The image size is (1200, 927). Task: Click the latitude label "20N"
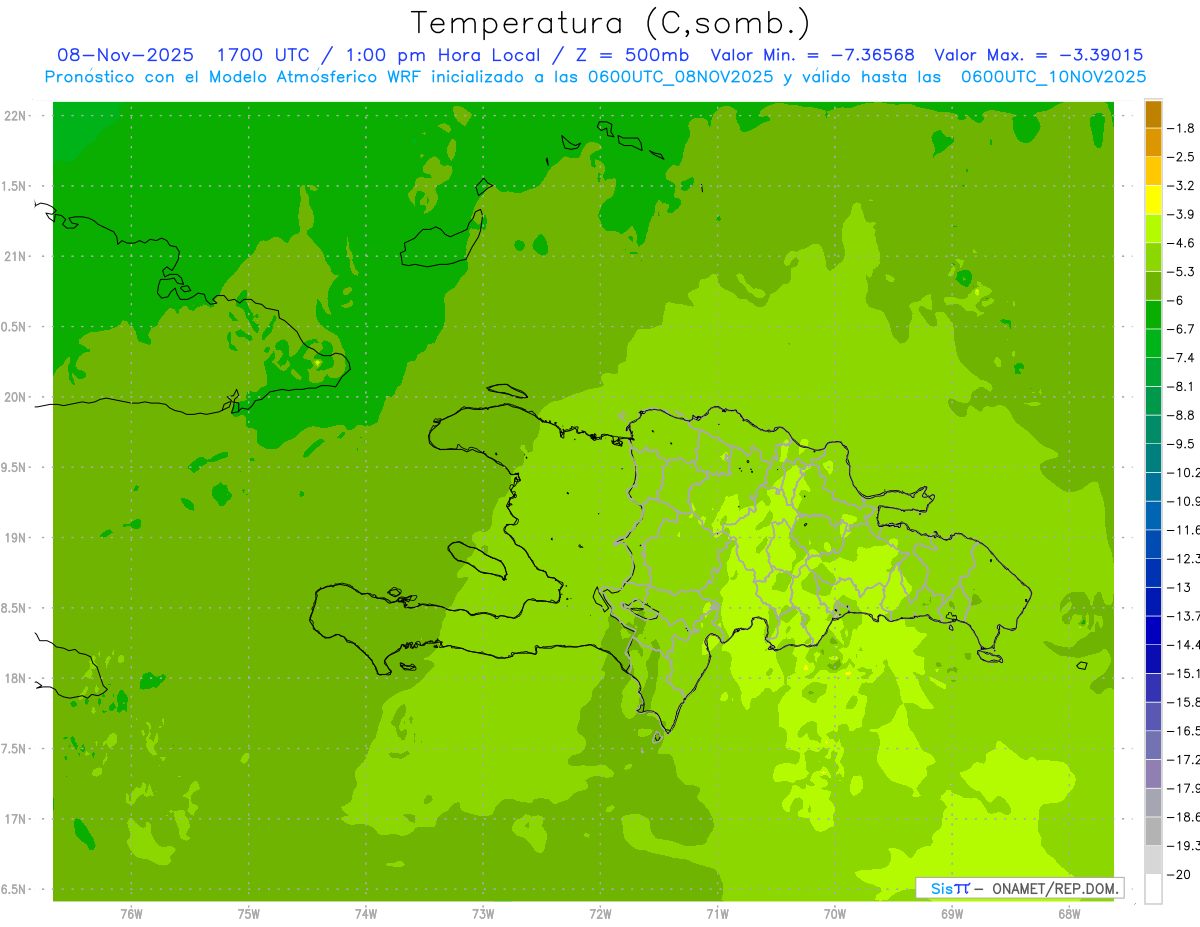[x=16, y=397]
